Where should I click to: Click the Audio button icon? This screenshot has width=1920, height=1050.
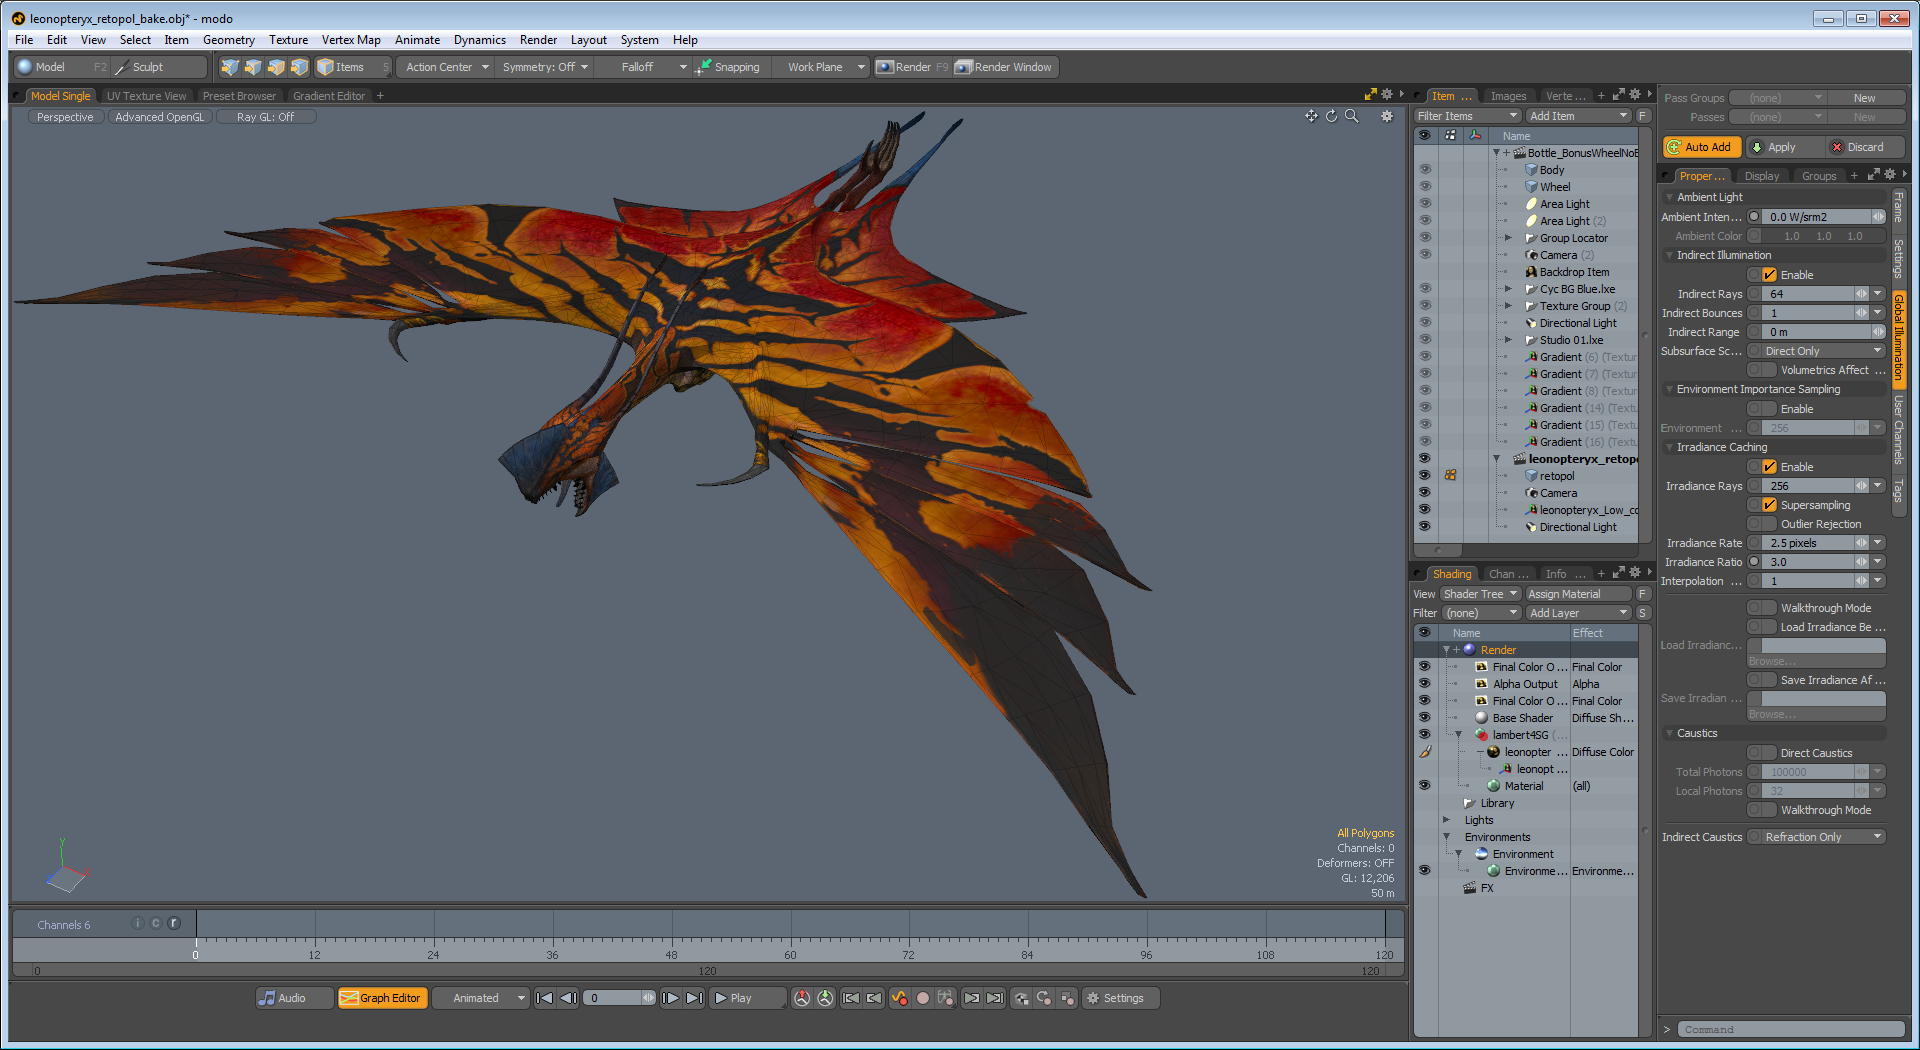point(267,998)
